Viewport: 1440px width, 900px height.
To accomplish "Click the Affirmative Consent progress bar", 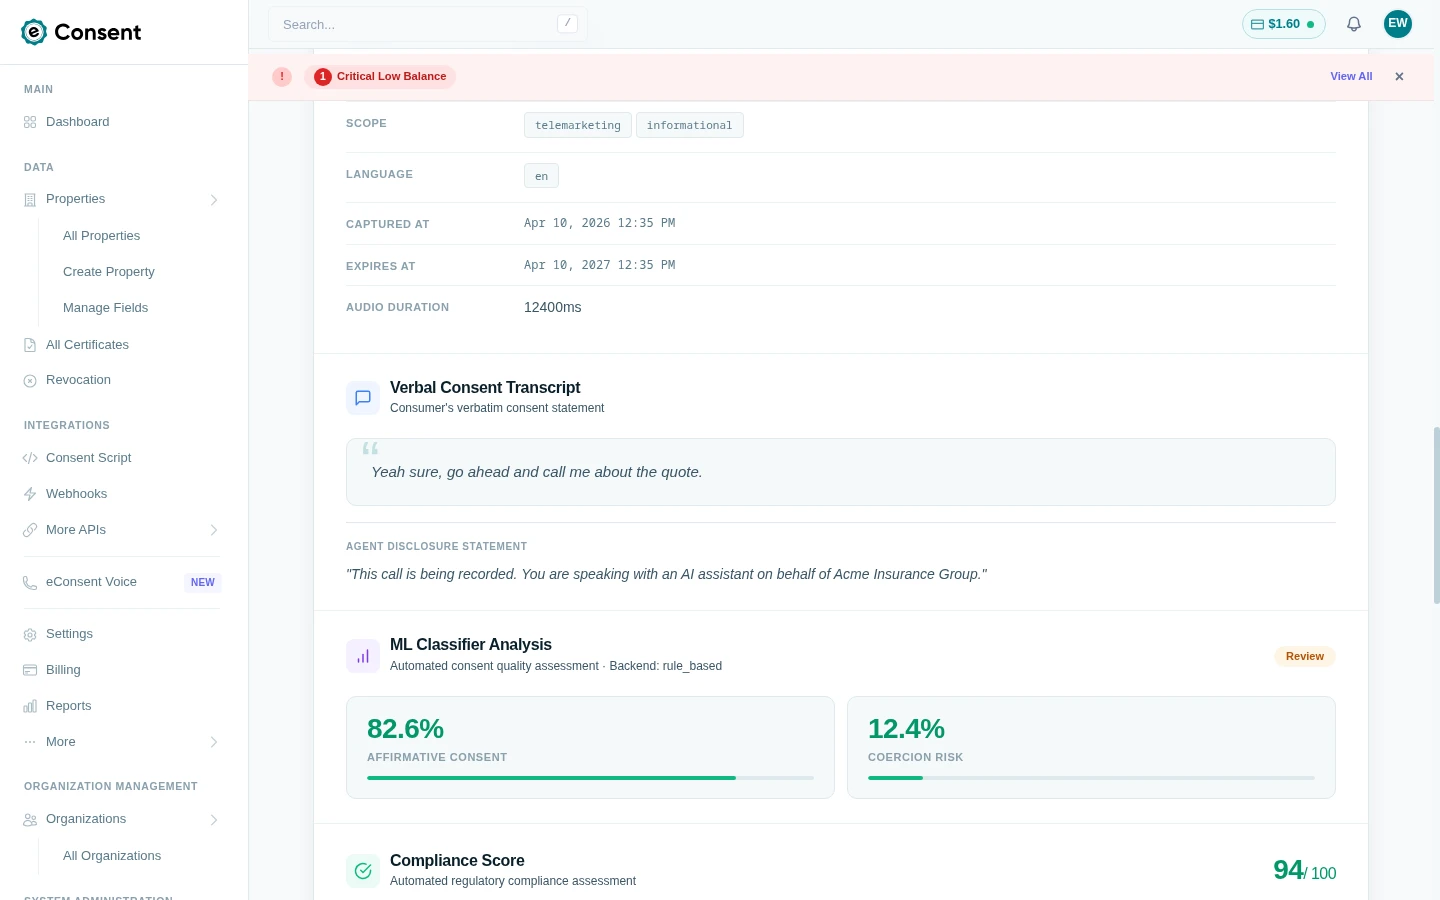I will coord(590,778).
